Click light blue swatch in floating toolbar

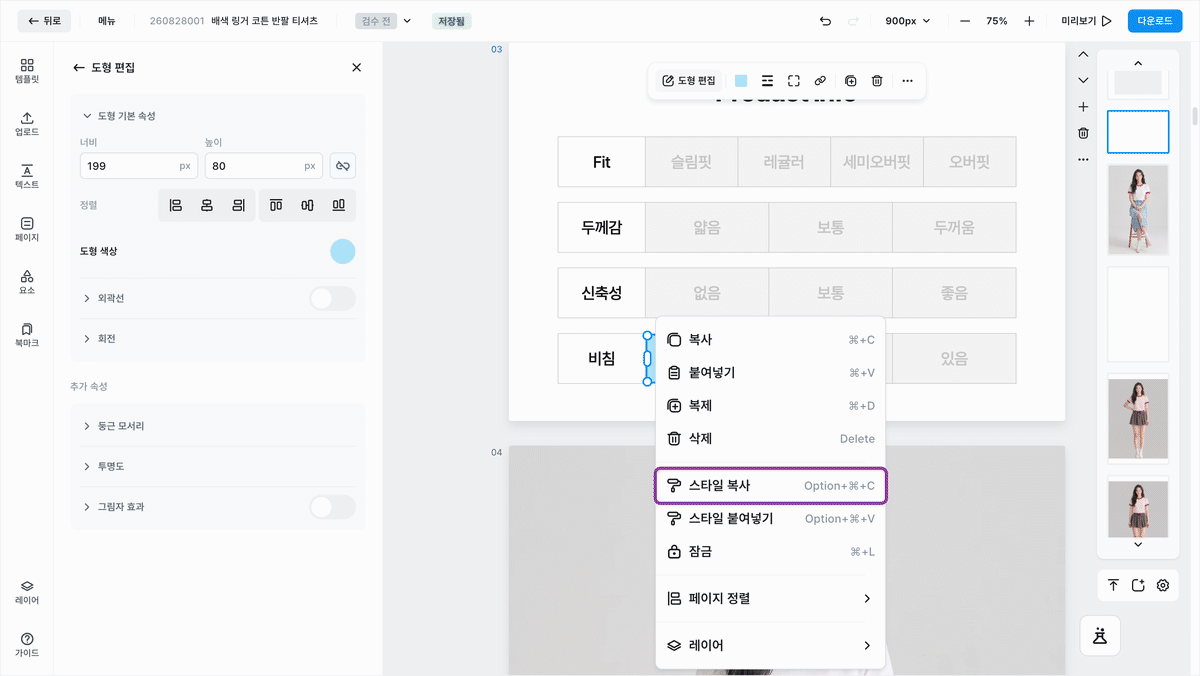(x=741, y=81)
